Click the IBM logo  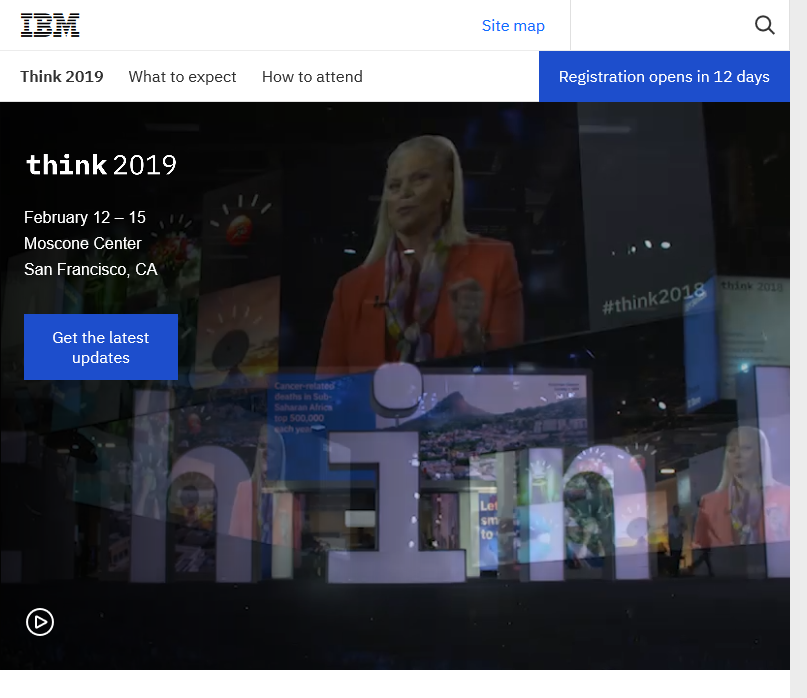click(50, 25)
